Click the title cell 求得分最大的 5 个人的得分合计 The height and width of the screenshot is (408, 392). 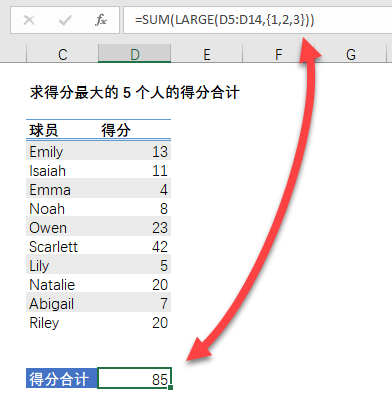(135, 92)
